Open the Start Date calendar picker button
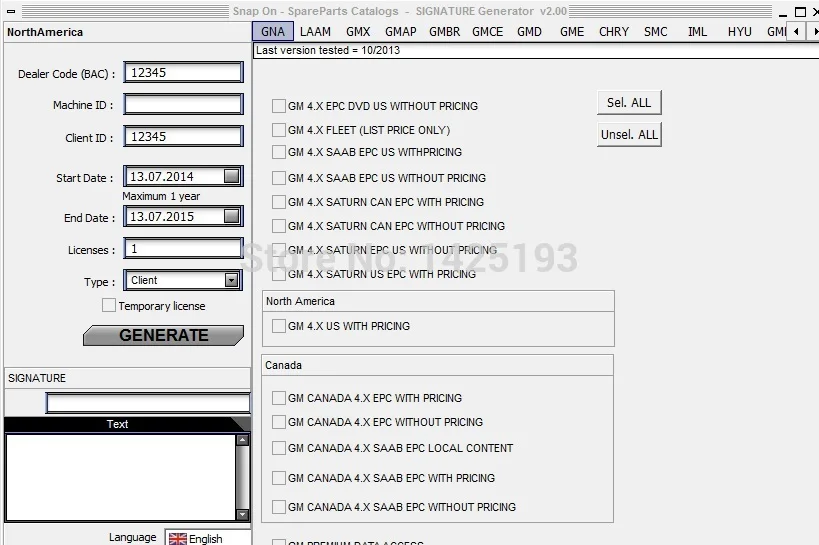This screenshot has width=819, height=545. pos(231,176)
